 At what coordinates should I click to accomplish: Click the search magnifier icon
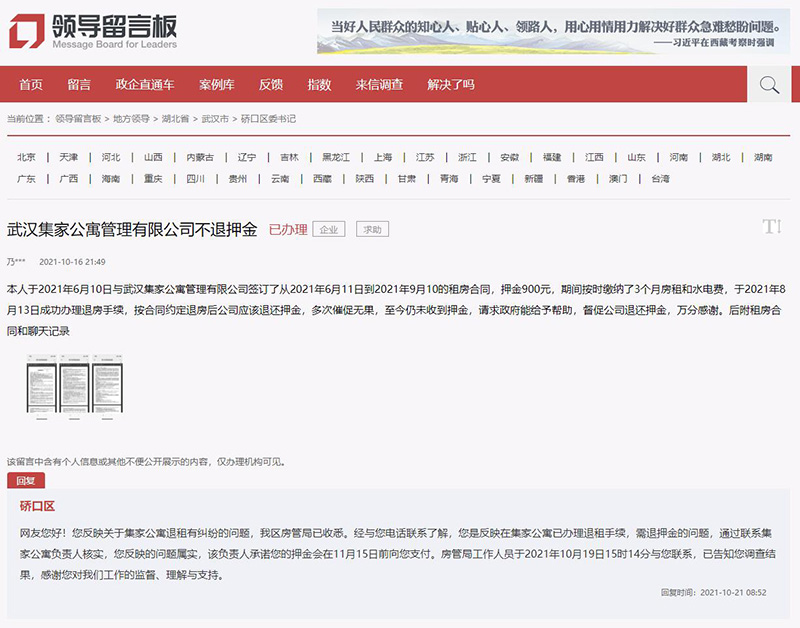pyautogui.click(x=768, y=85)
